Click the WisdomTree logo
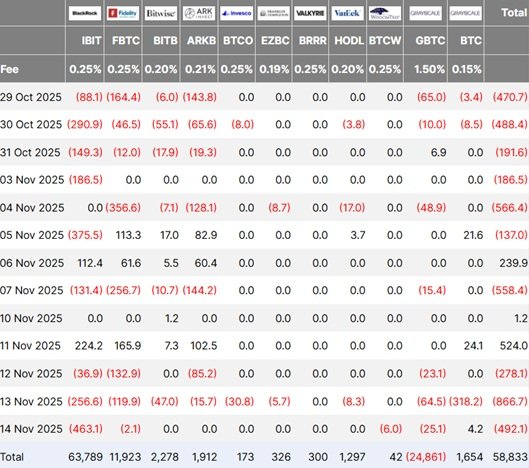Image resolution: width=529 pixels, height=468 pixels. (x=385, y=13)
